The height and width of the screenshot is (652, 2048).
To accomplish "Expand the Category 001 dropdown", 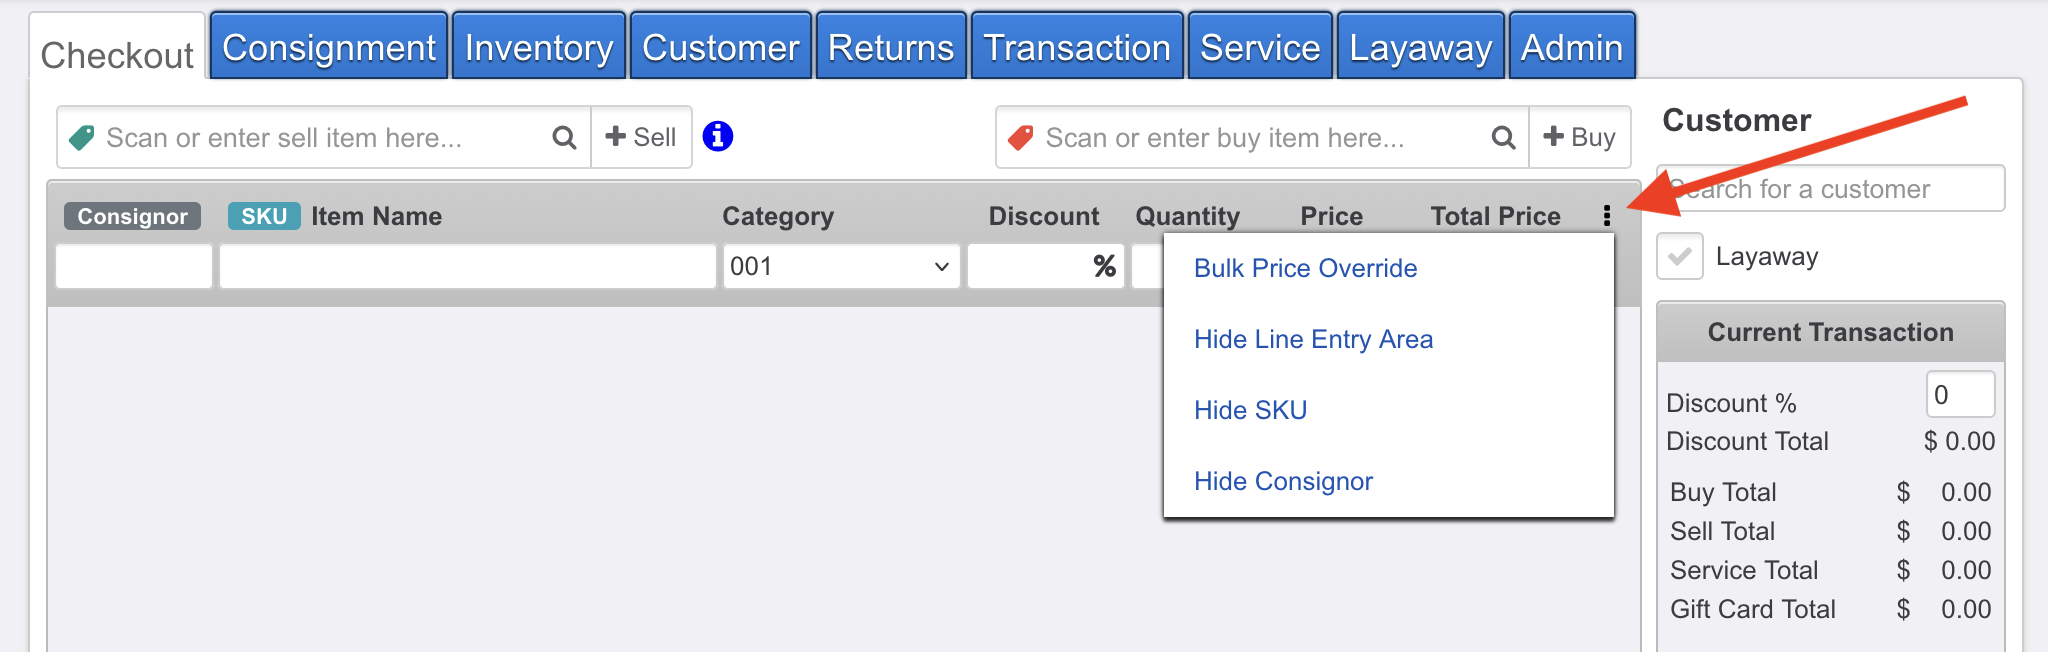I will point(840,267).
